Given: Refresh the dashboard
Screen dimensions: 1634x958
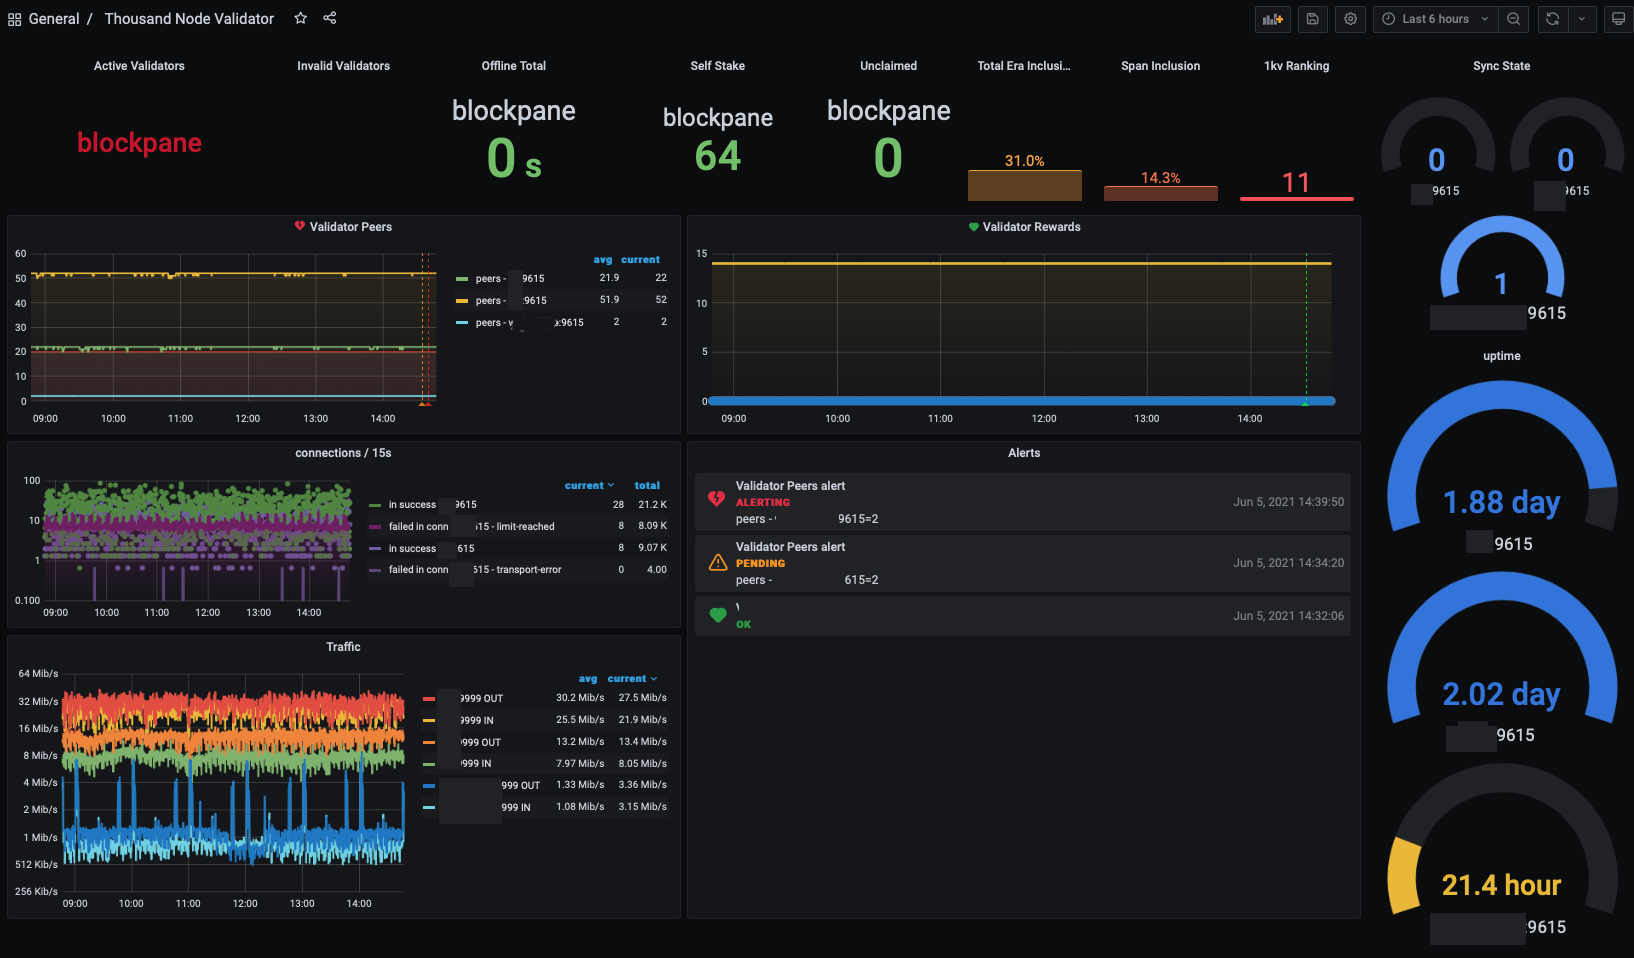Looking at the screenshot, I should coord(1552,19).
